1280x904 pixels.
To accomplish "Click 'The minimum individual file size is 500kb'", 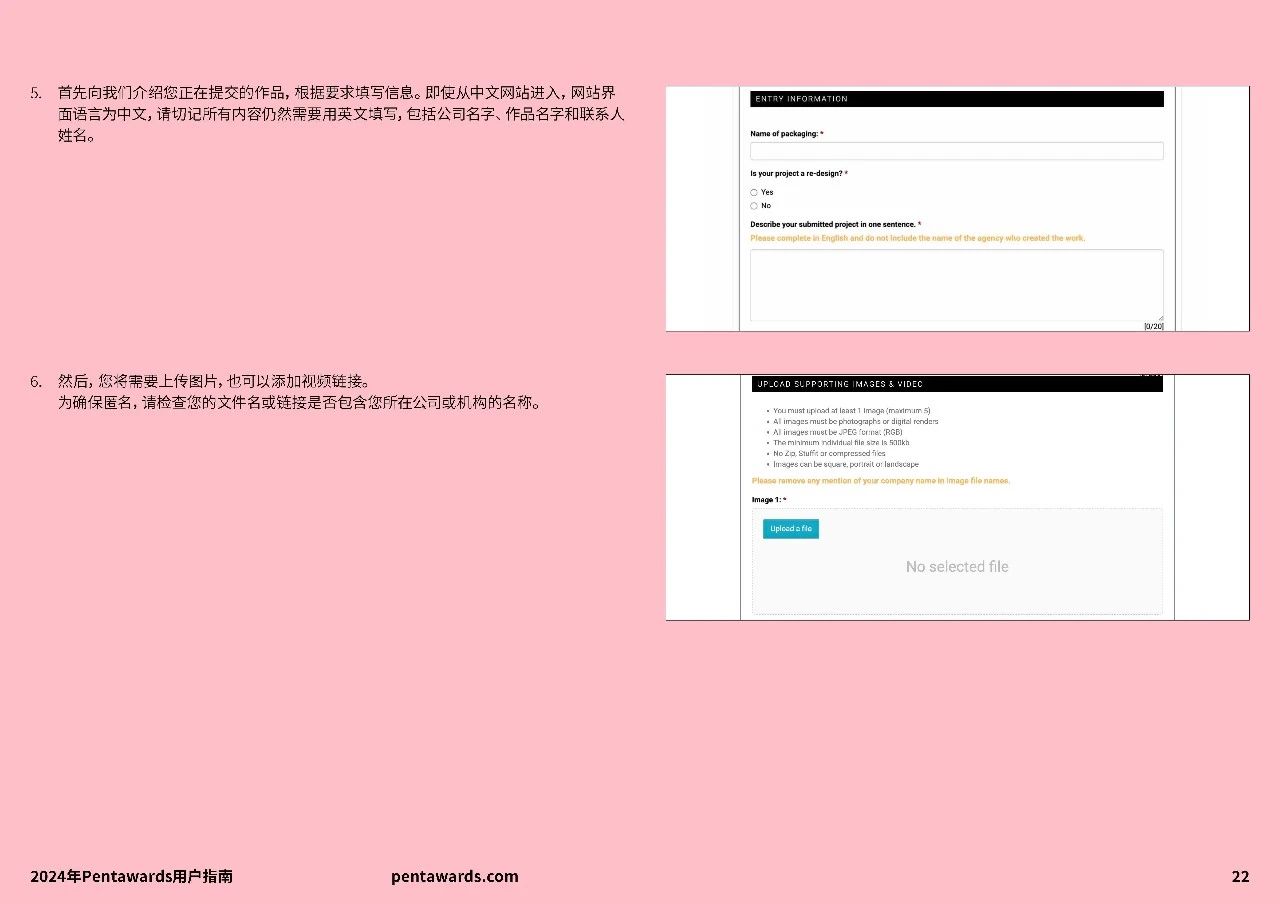I will click(841, 443).
